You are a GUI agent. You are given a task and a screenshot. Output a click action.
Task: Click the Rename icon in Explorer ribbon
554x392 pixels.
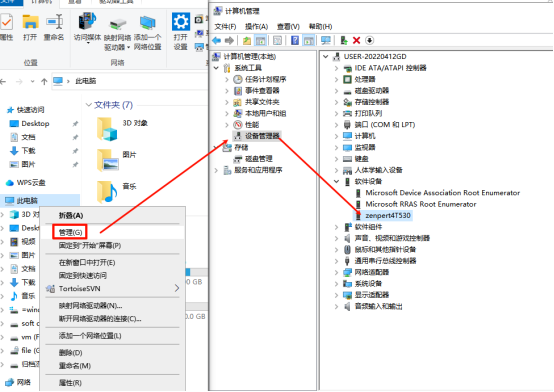point(55,22)
